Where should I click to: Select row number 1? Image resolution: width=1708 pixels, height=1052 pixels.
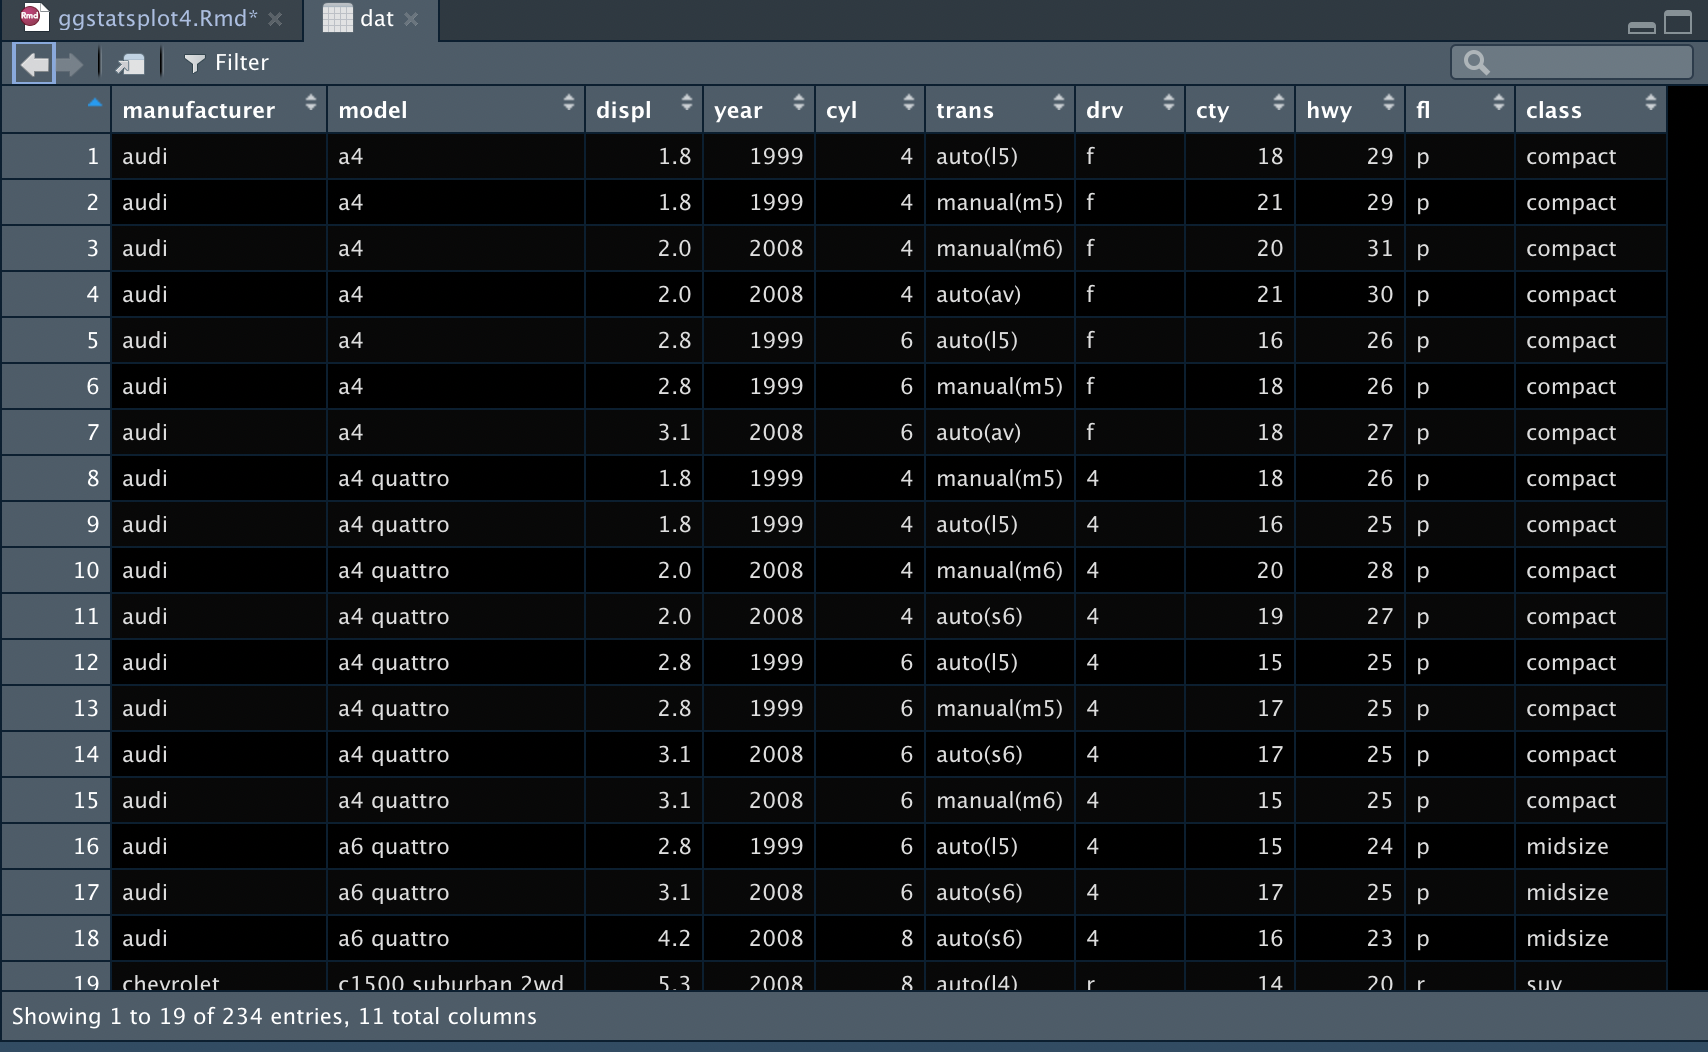[x=93, y=156]
